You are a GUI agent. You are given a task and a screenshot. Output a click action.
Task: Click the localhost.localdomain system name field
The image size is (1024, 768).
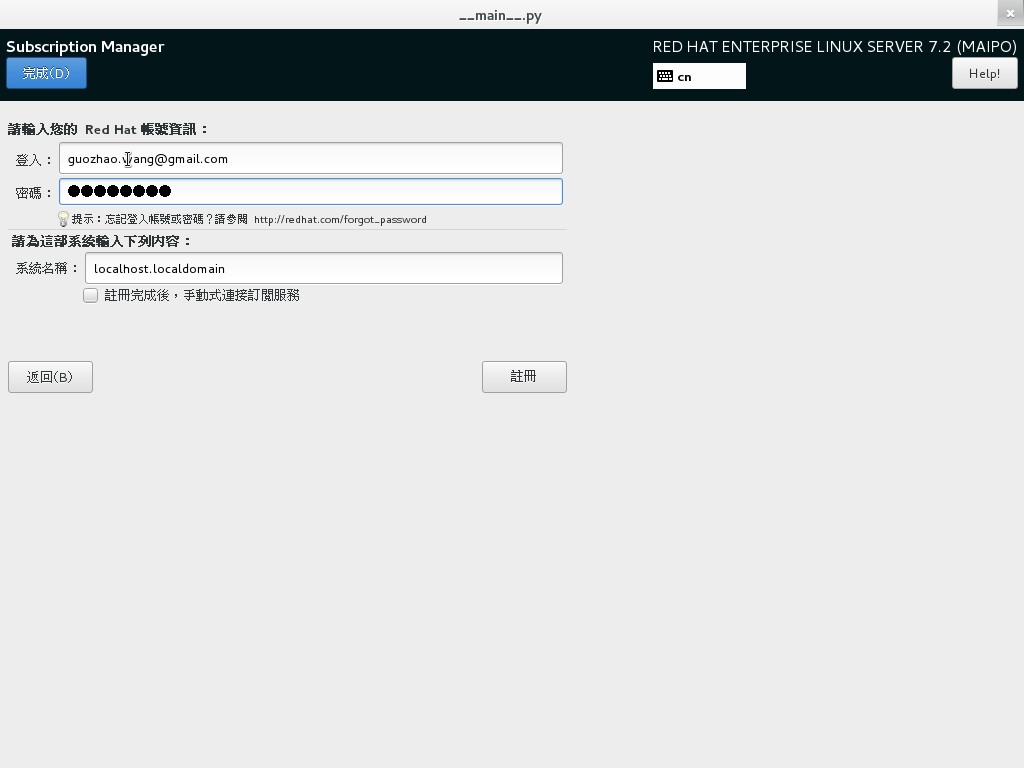tap(323, 268)
